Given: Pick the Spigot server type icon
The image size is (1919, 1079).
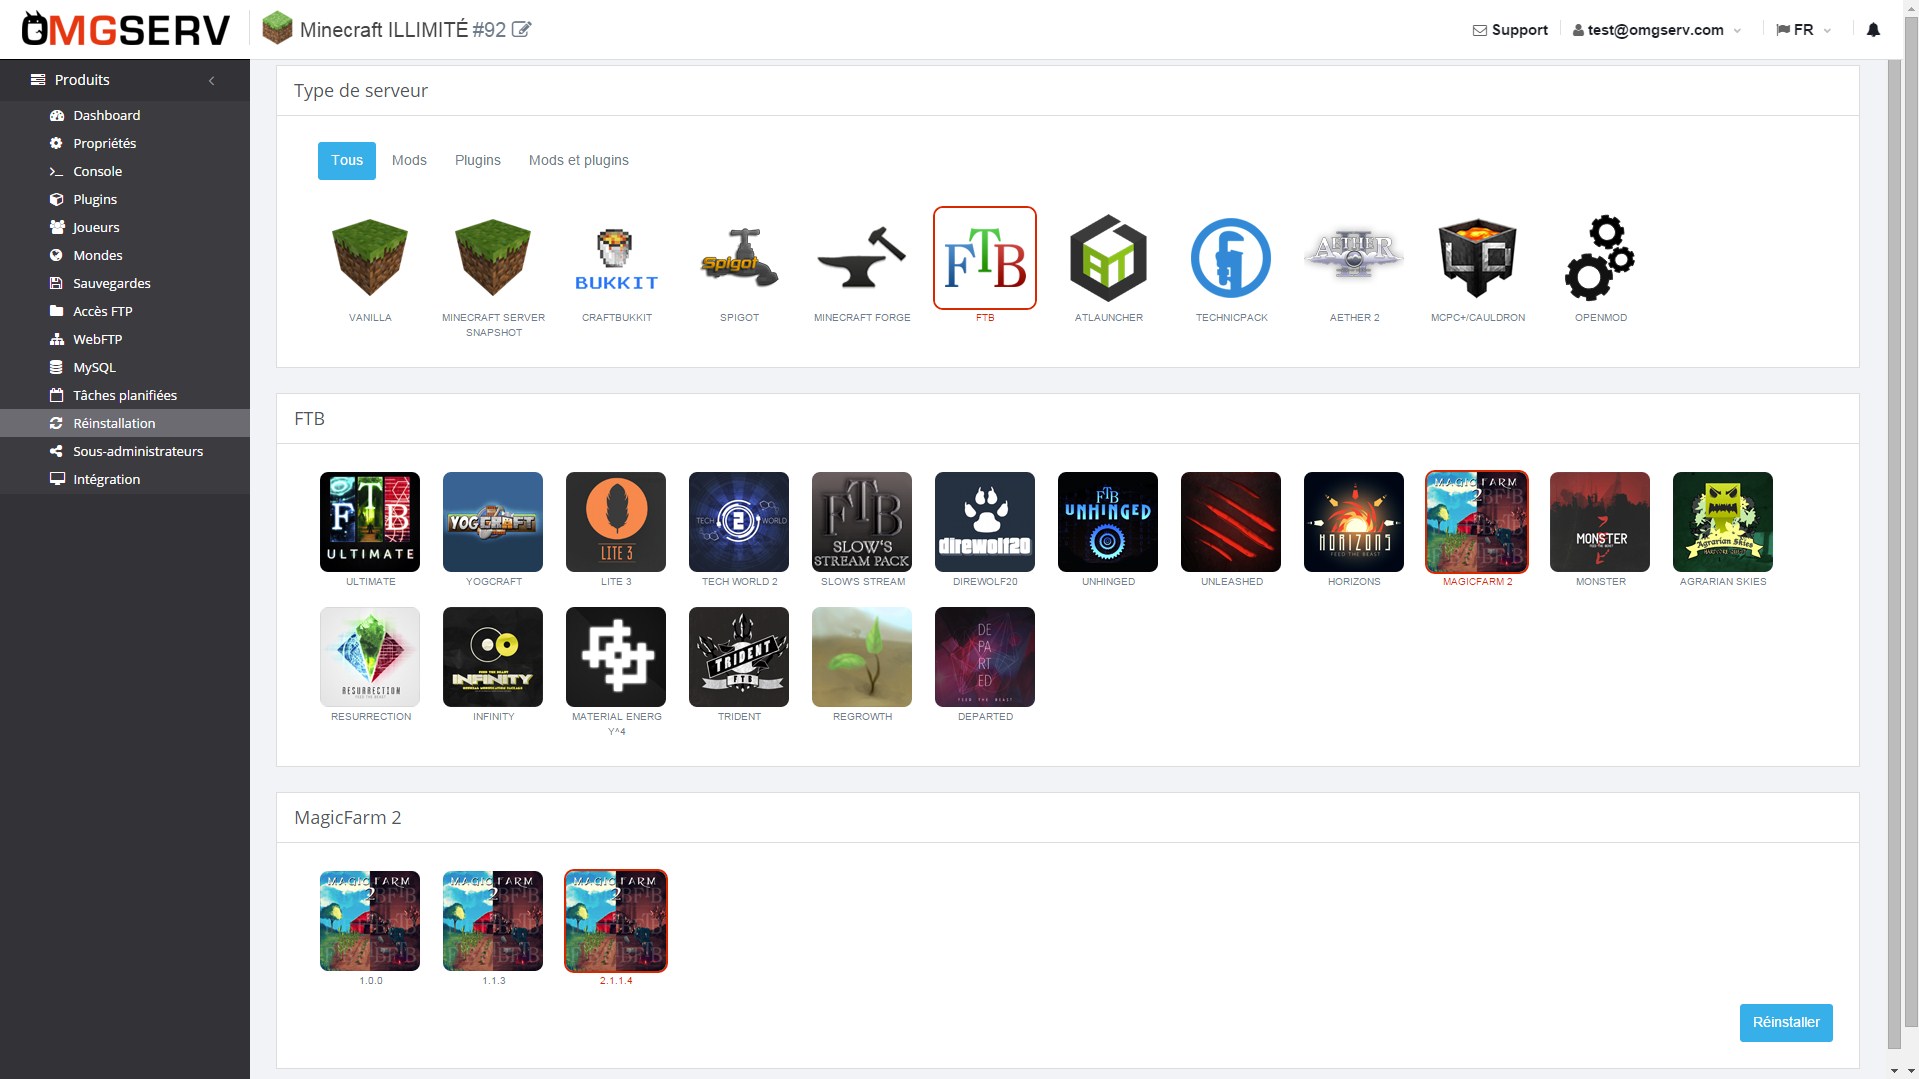Looking at the screenshot, I should pyautogui.click(x=739, y=258).
